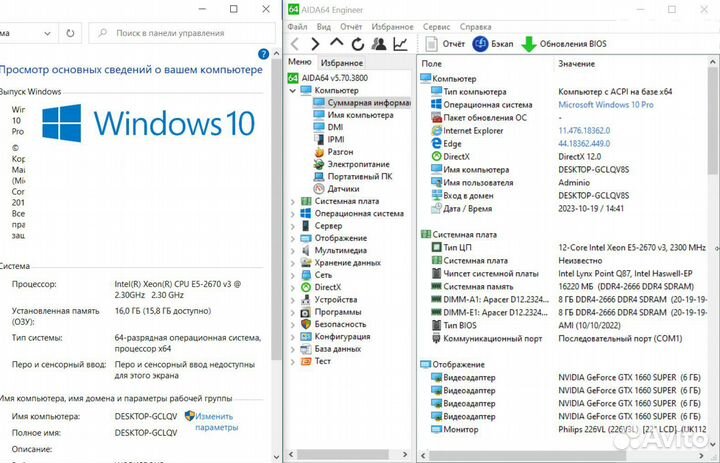Viewport: 720px width, 463px height.
Task: Expand the DirectX tree node
Action: pyautogui.click(x=292, y=288)
